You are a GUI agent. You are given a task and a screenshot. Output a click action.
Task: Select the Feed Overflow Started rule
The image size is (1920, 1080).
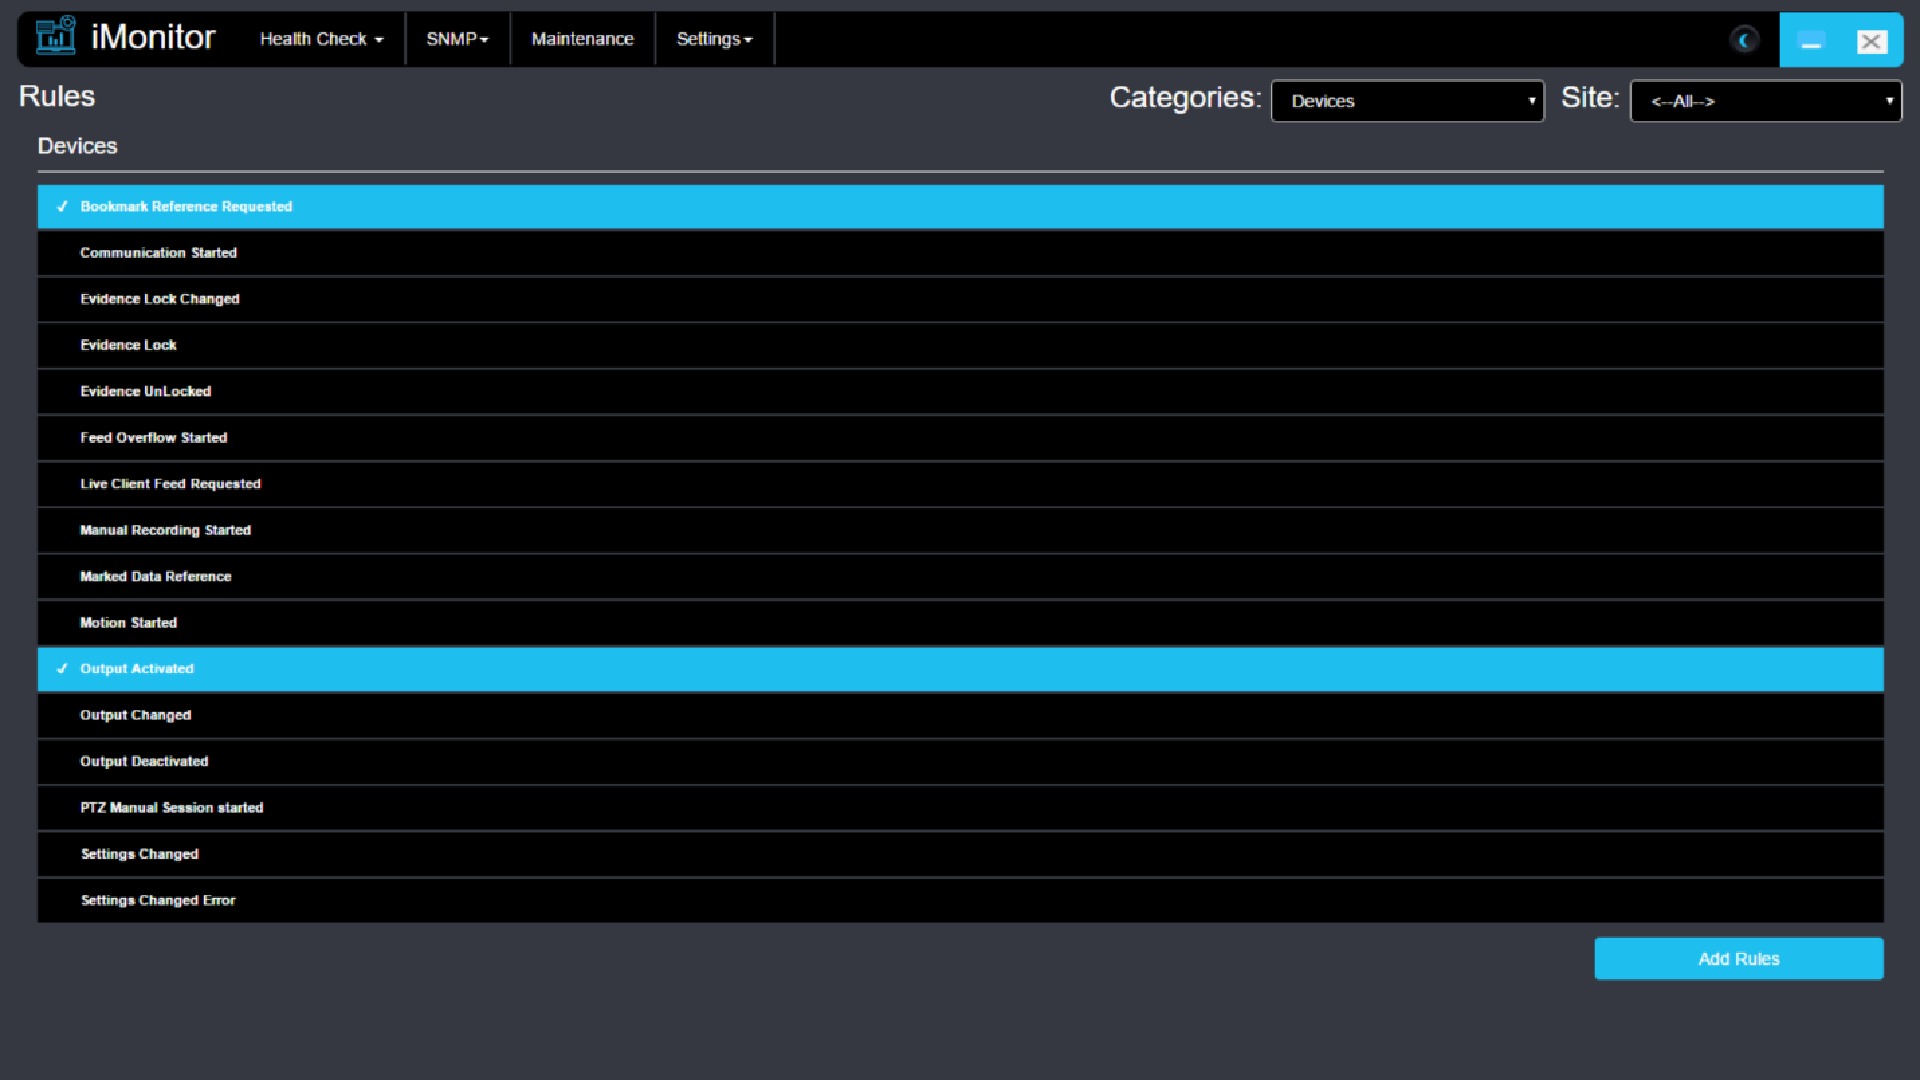click(x=960, y=438)
